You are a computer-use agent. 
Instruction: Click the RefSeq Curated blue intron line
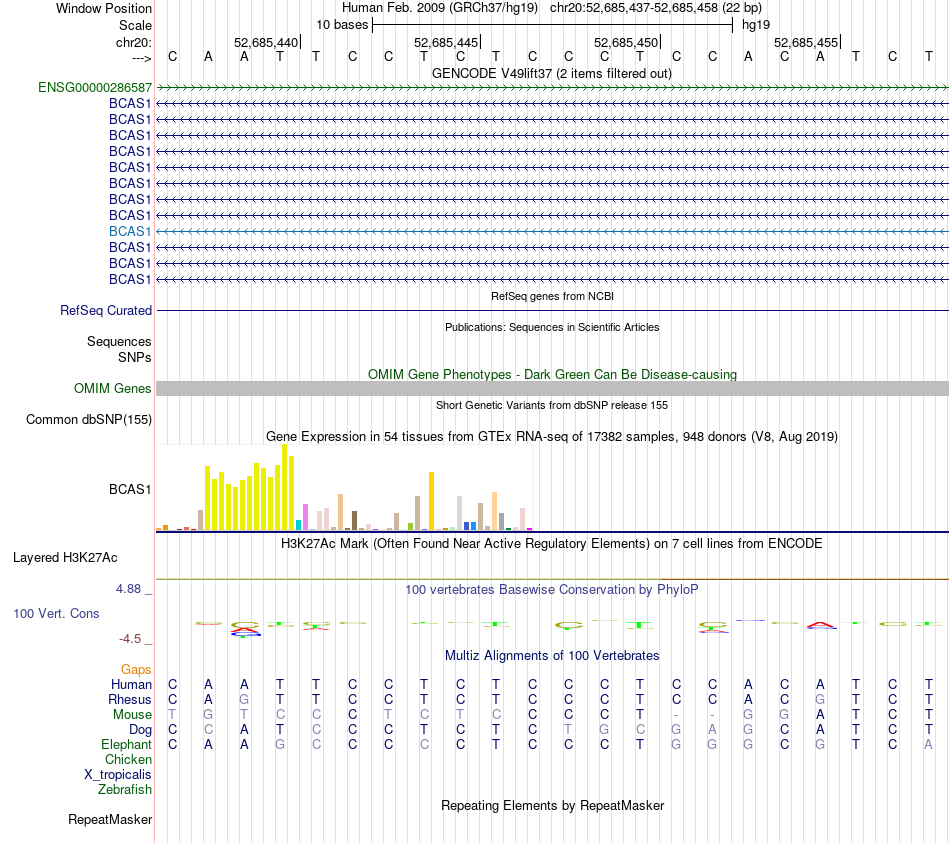point(552,310)
